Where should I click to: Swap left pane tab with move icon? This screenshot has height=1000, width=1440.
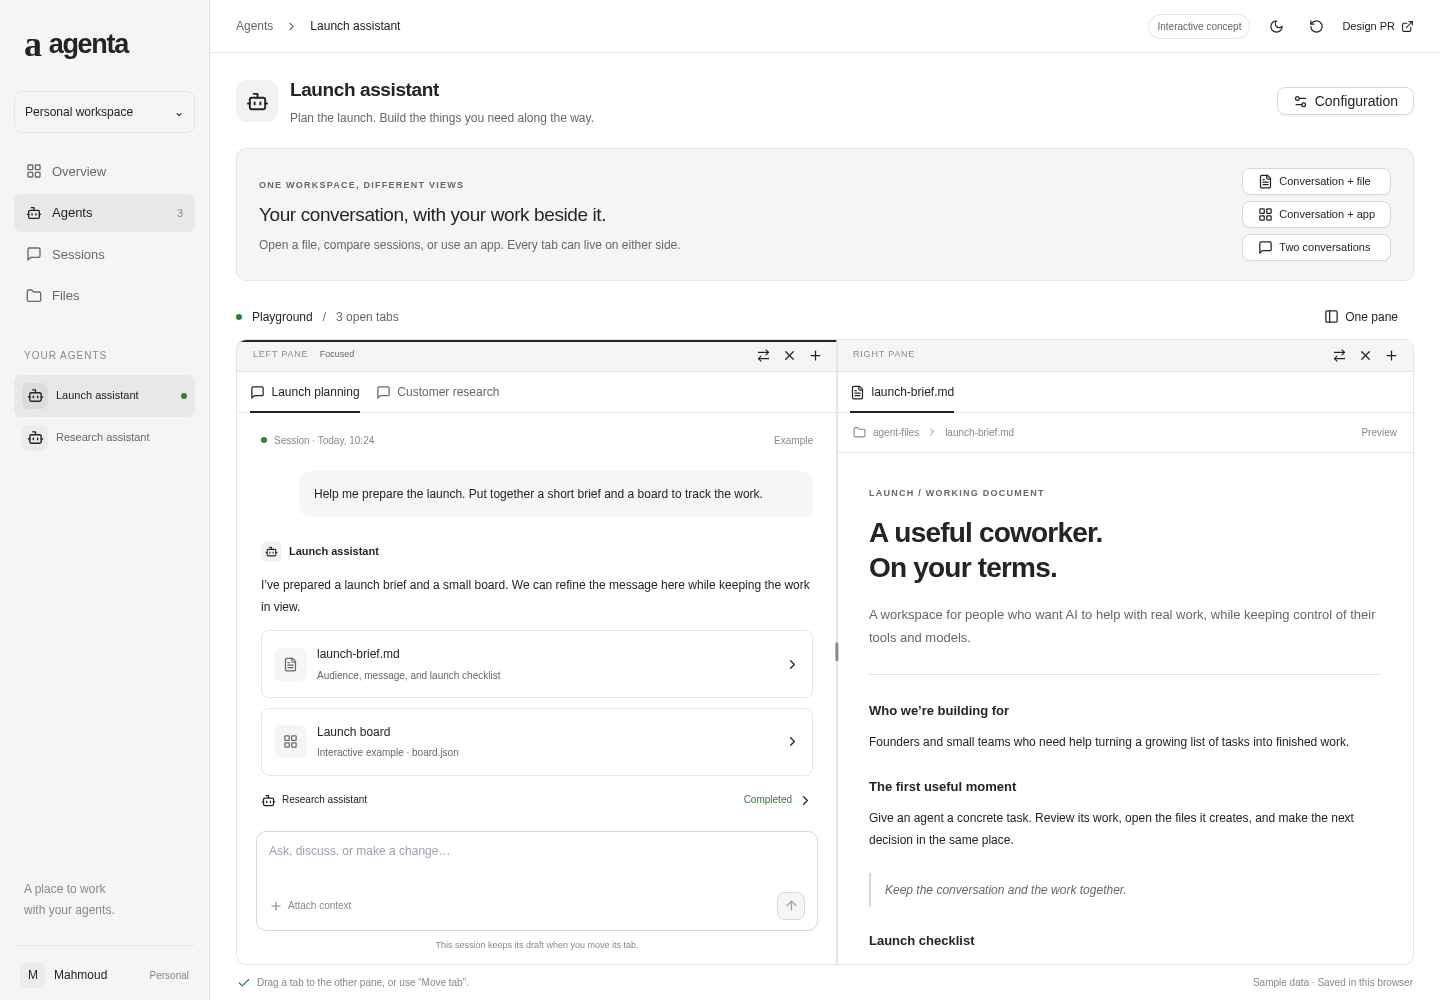(x=763, y=355)
